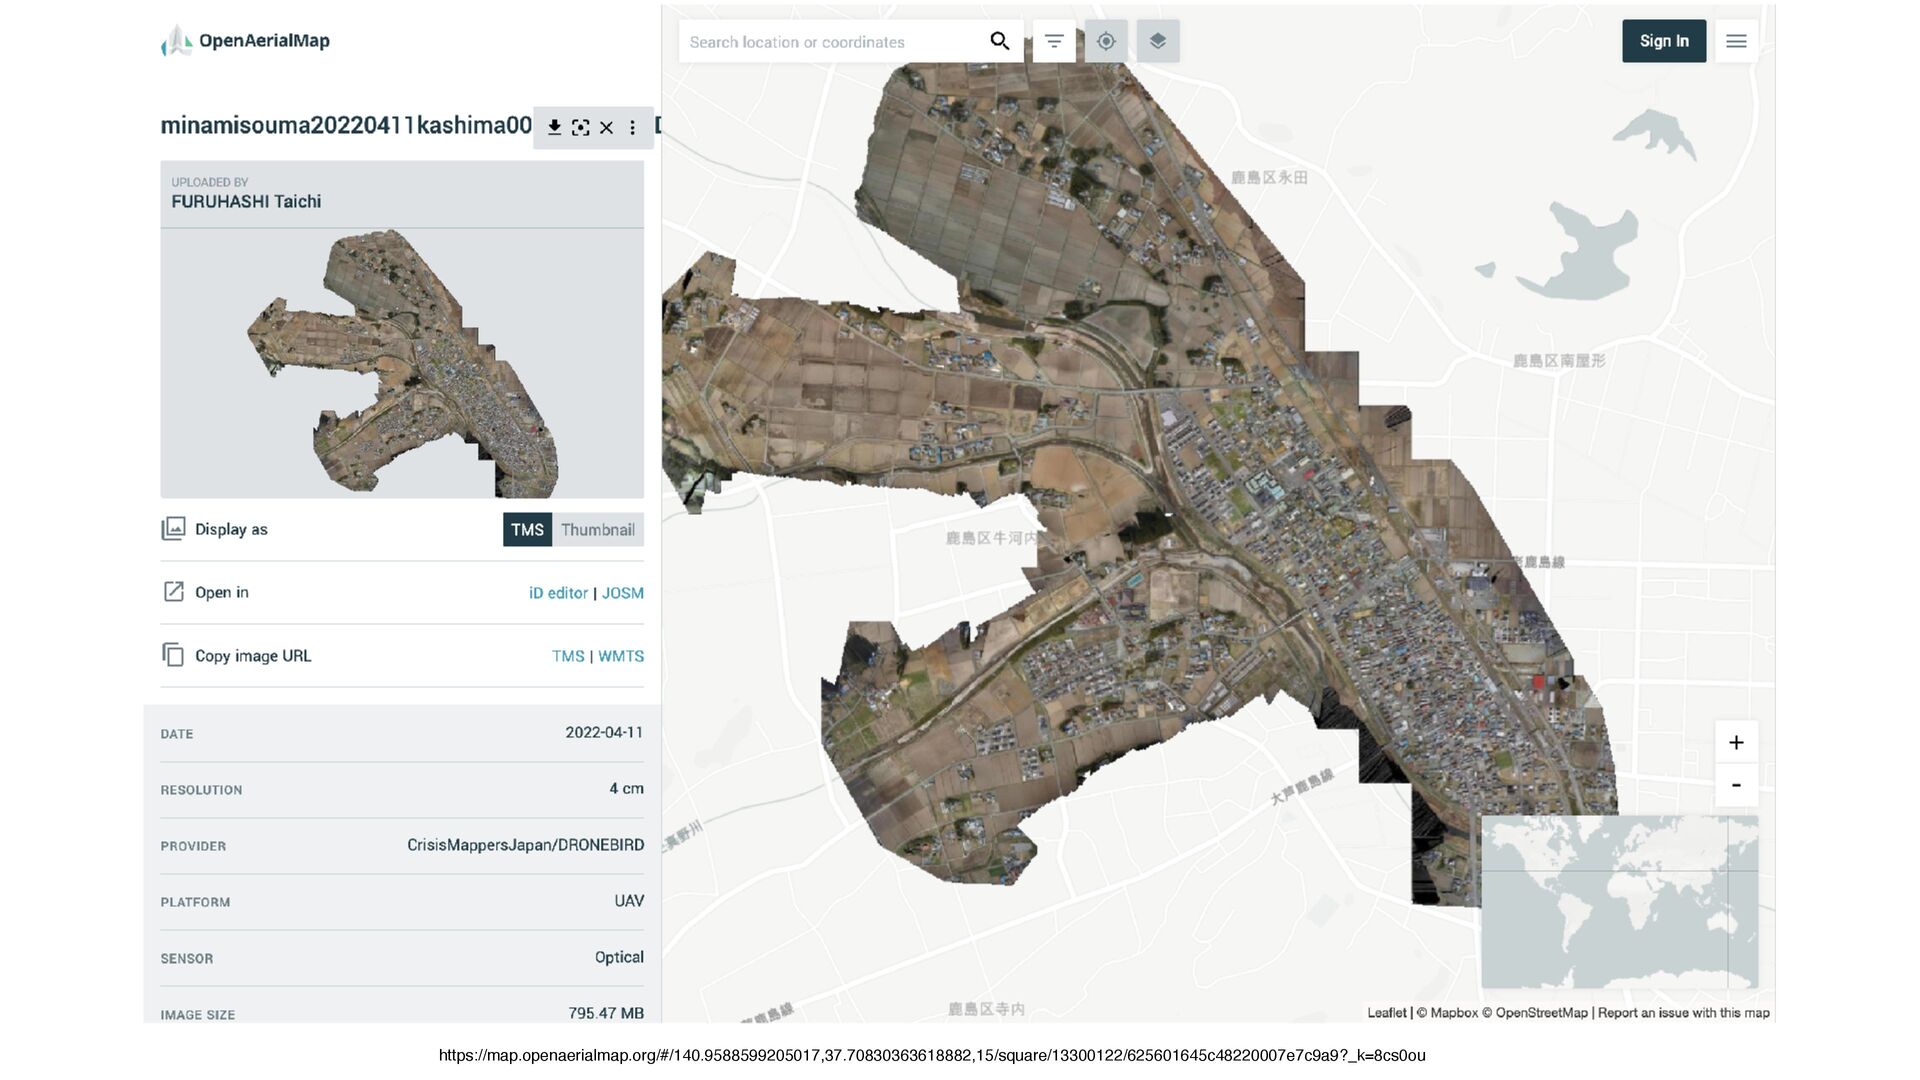Copy the WMTS image URL

pos(621,656)
